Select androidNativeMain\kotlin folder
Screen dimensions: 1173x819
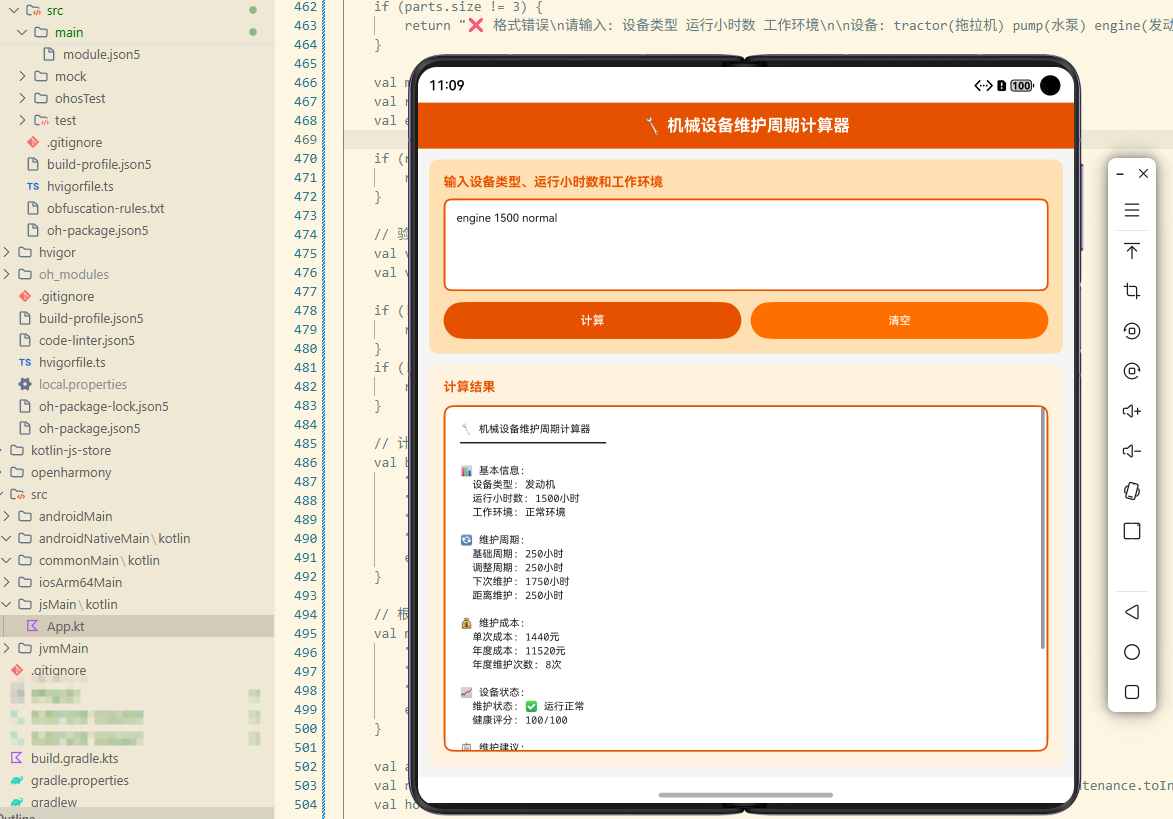point(114,539)
